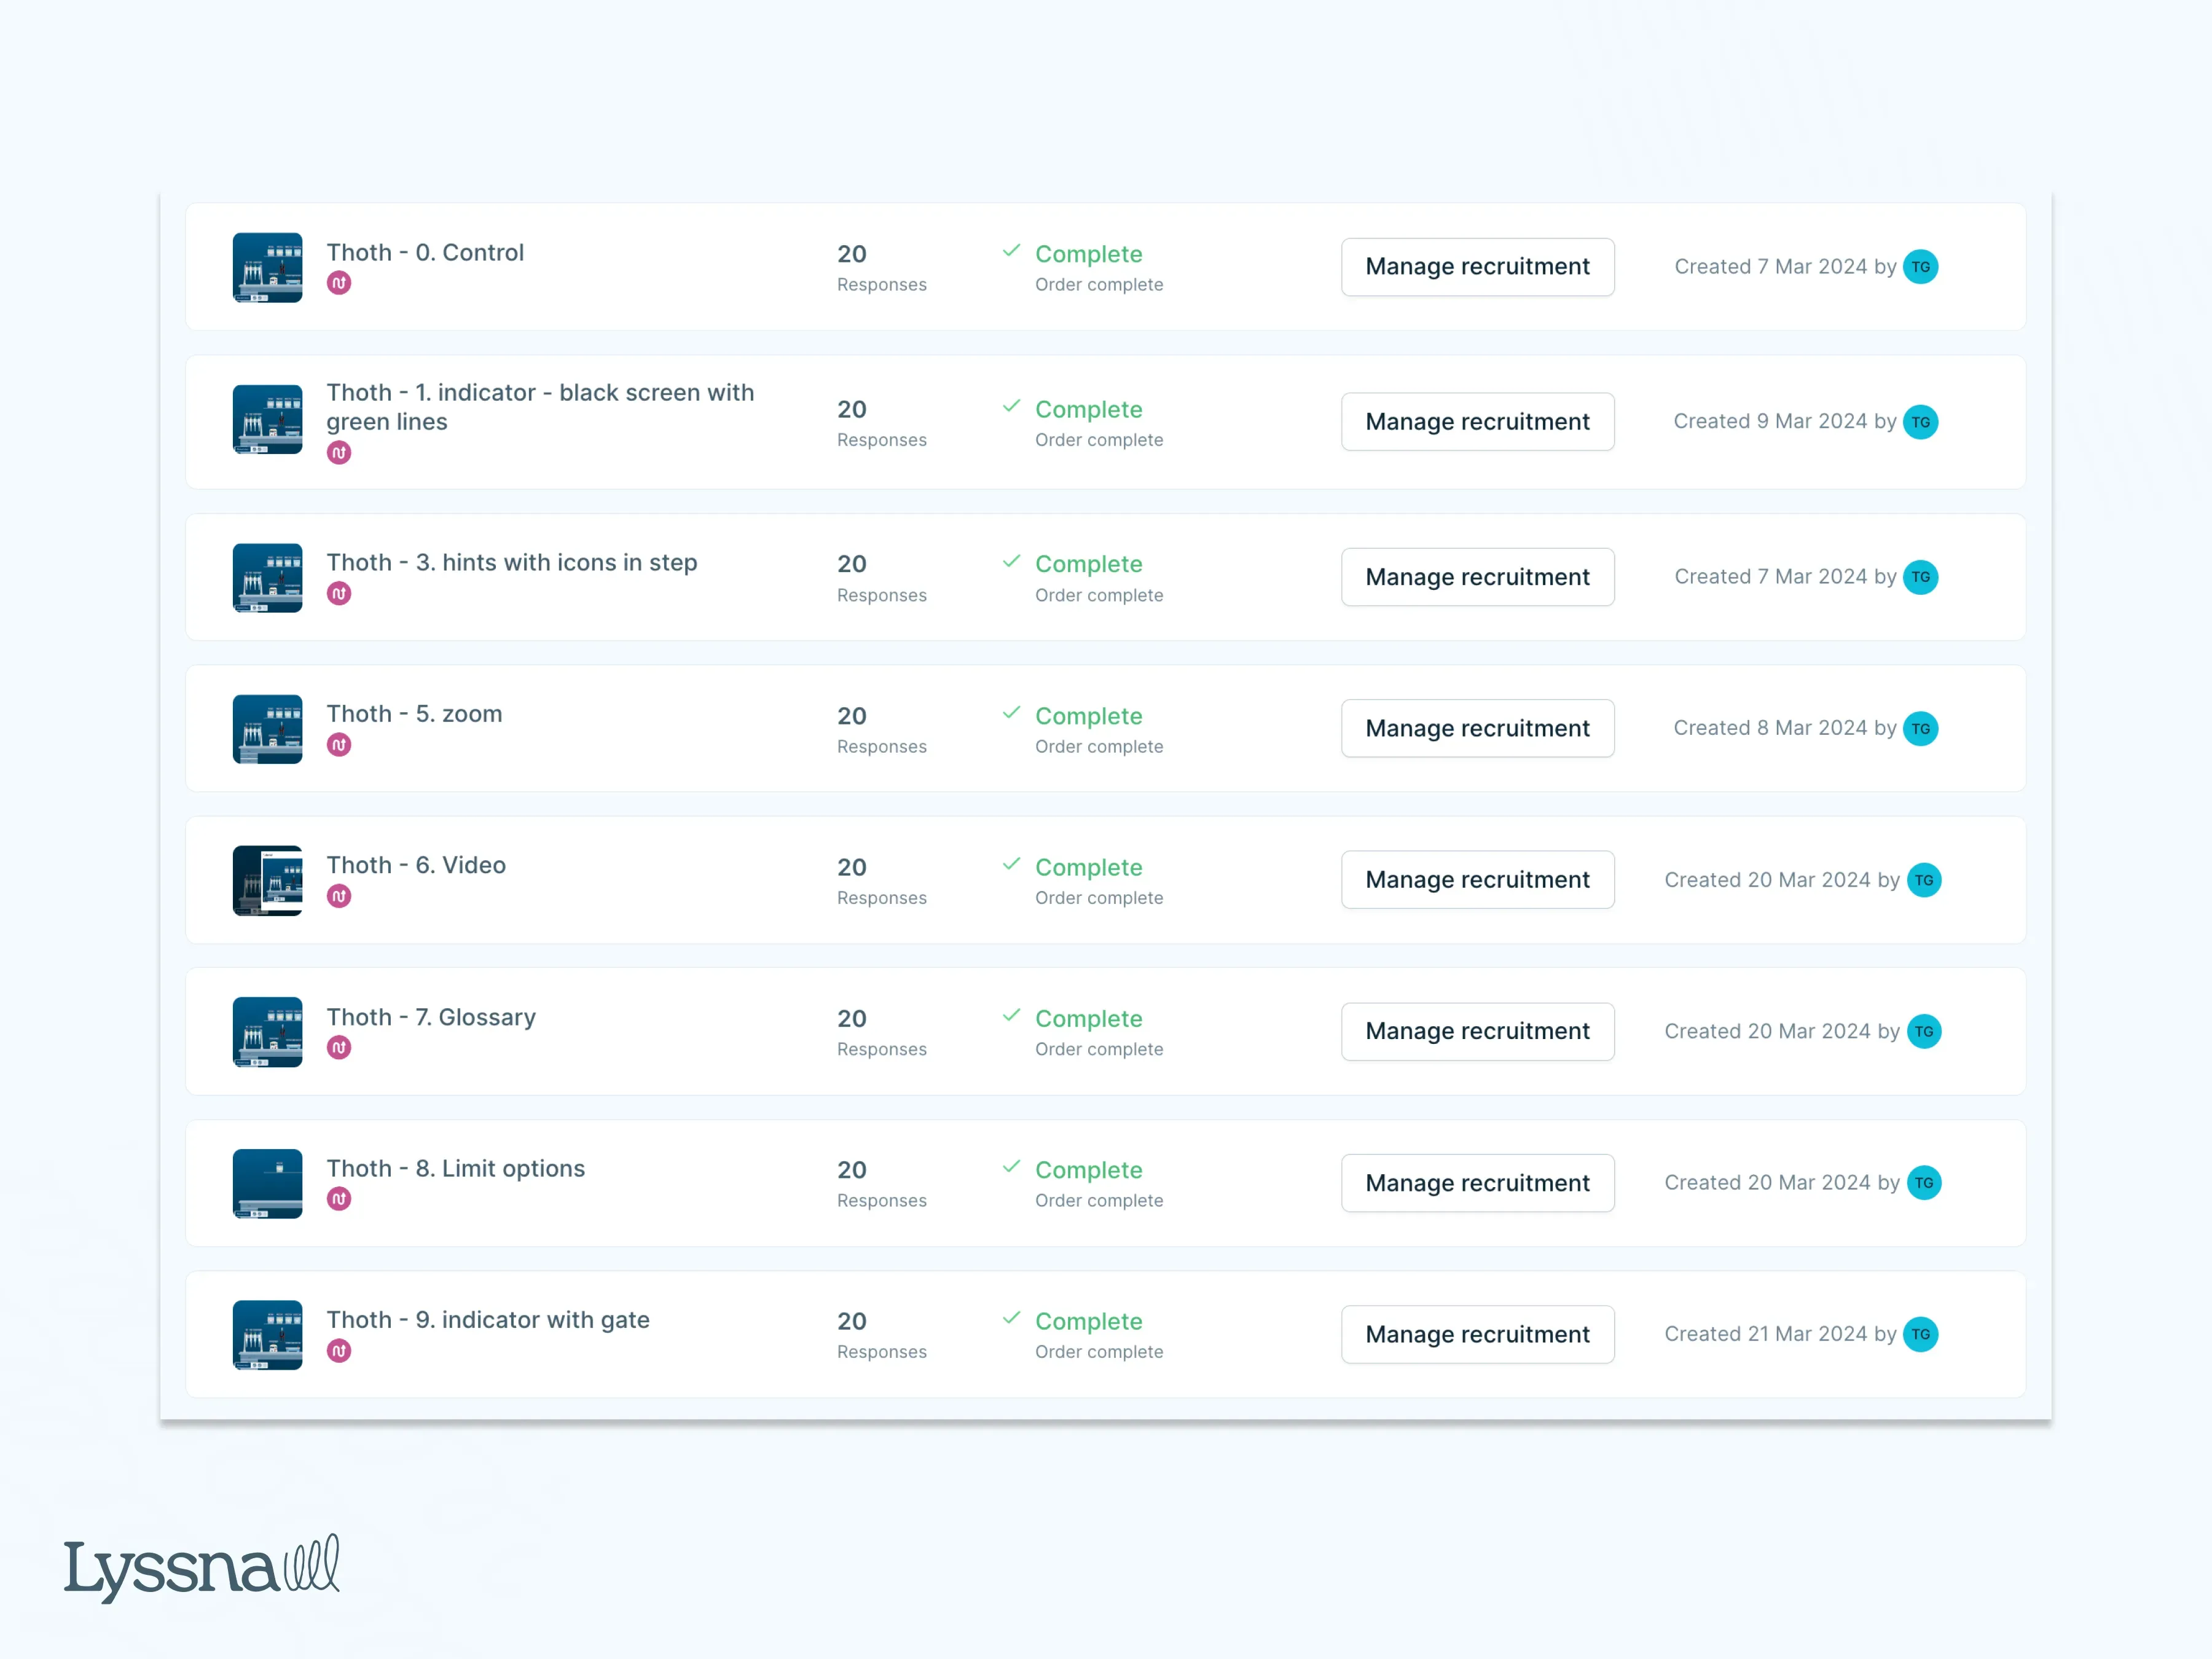Open Manage recruitment for Thoth - 9. indicator with gate

[x=1477, y=1334]
